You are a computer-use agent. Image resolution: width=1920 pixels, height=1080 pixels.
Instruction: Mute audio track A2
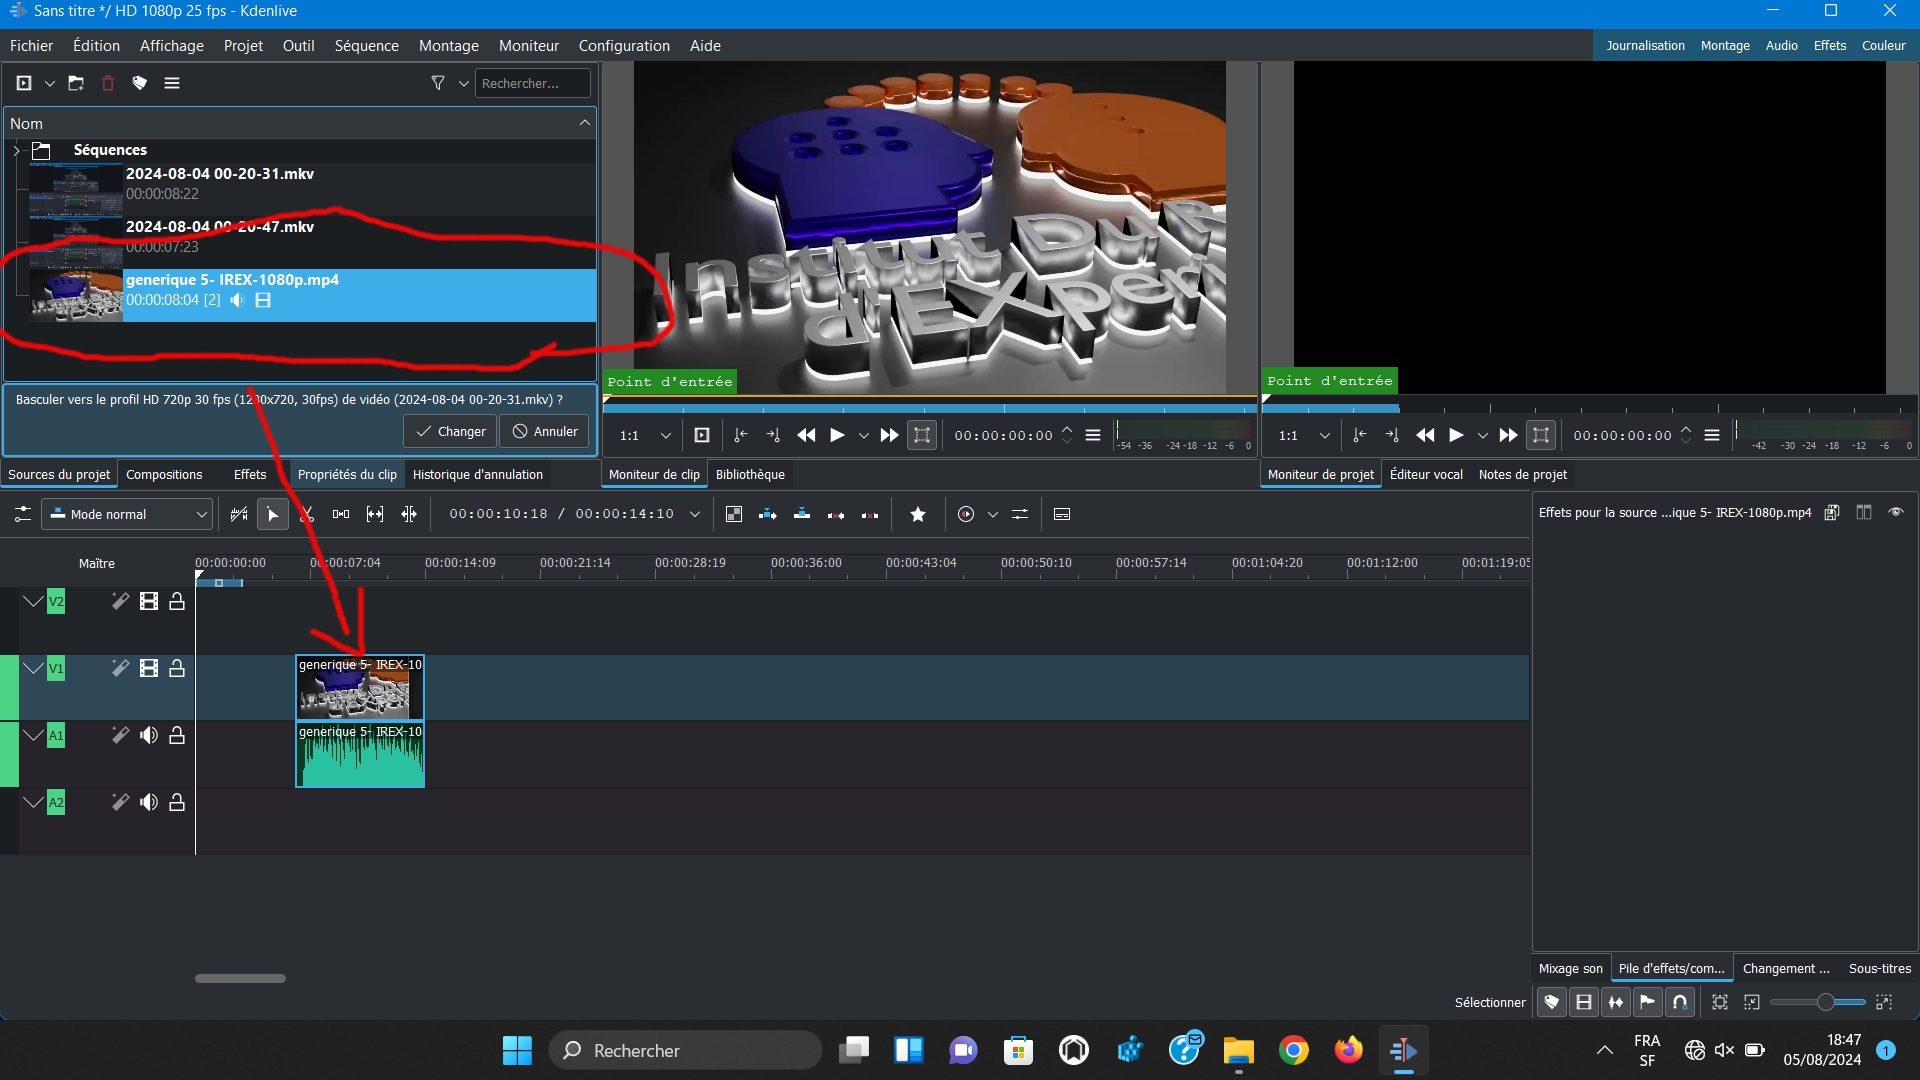[149, 802]
